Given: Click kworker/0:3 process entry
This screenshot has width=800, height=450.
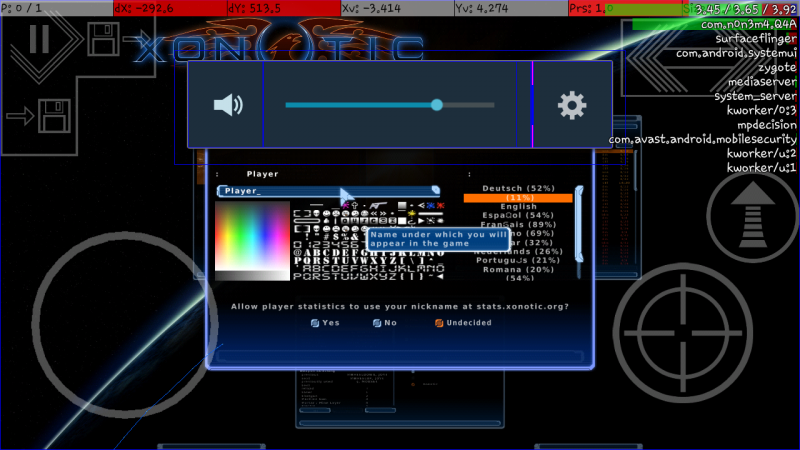Looking at the screenshot, I should 762,110.
